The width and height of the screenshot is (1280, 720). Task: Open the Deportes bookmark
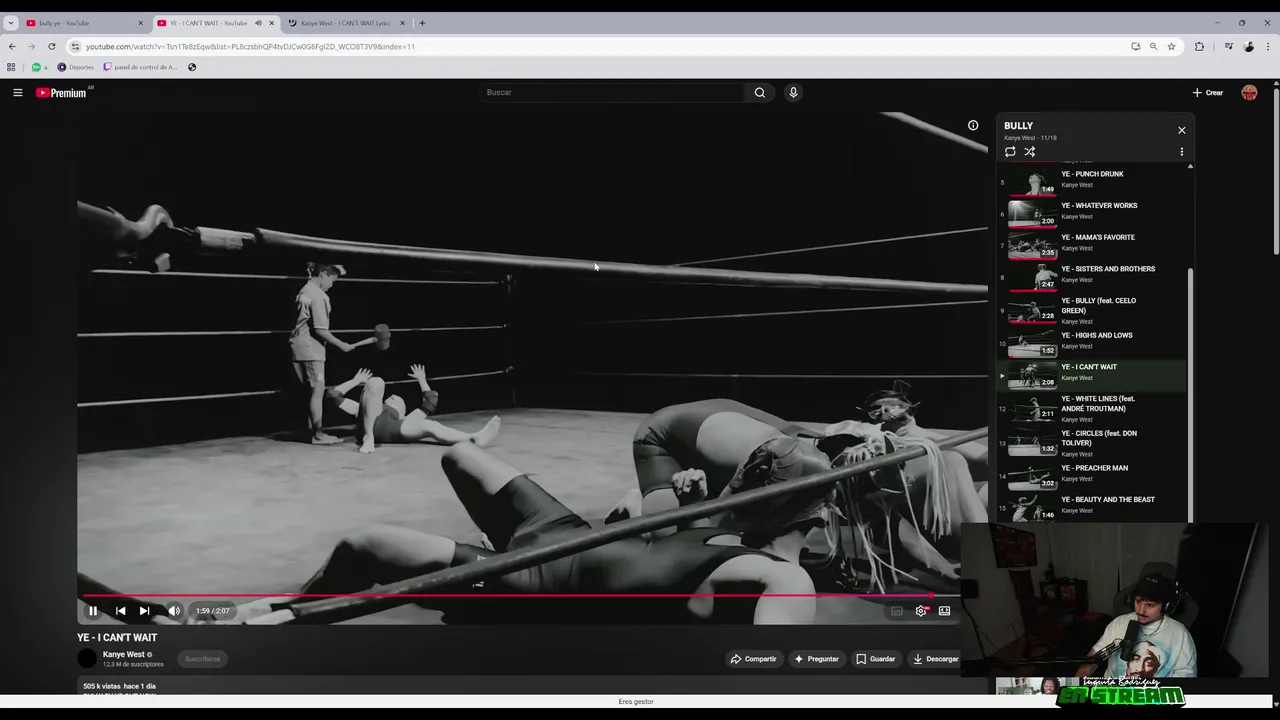click(x=76, y=67)
